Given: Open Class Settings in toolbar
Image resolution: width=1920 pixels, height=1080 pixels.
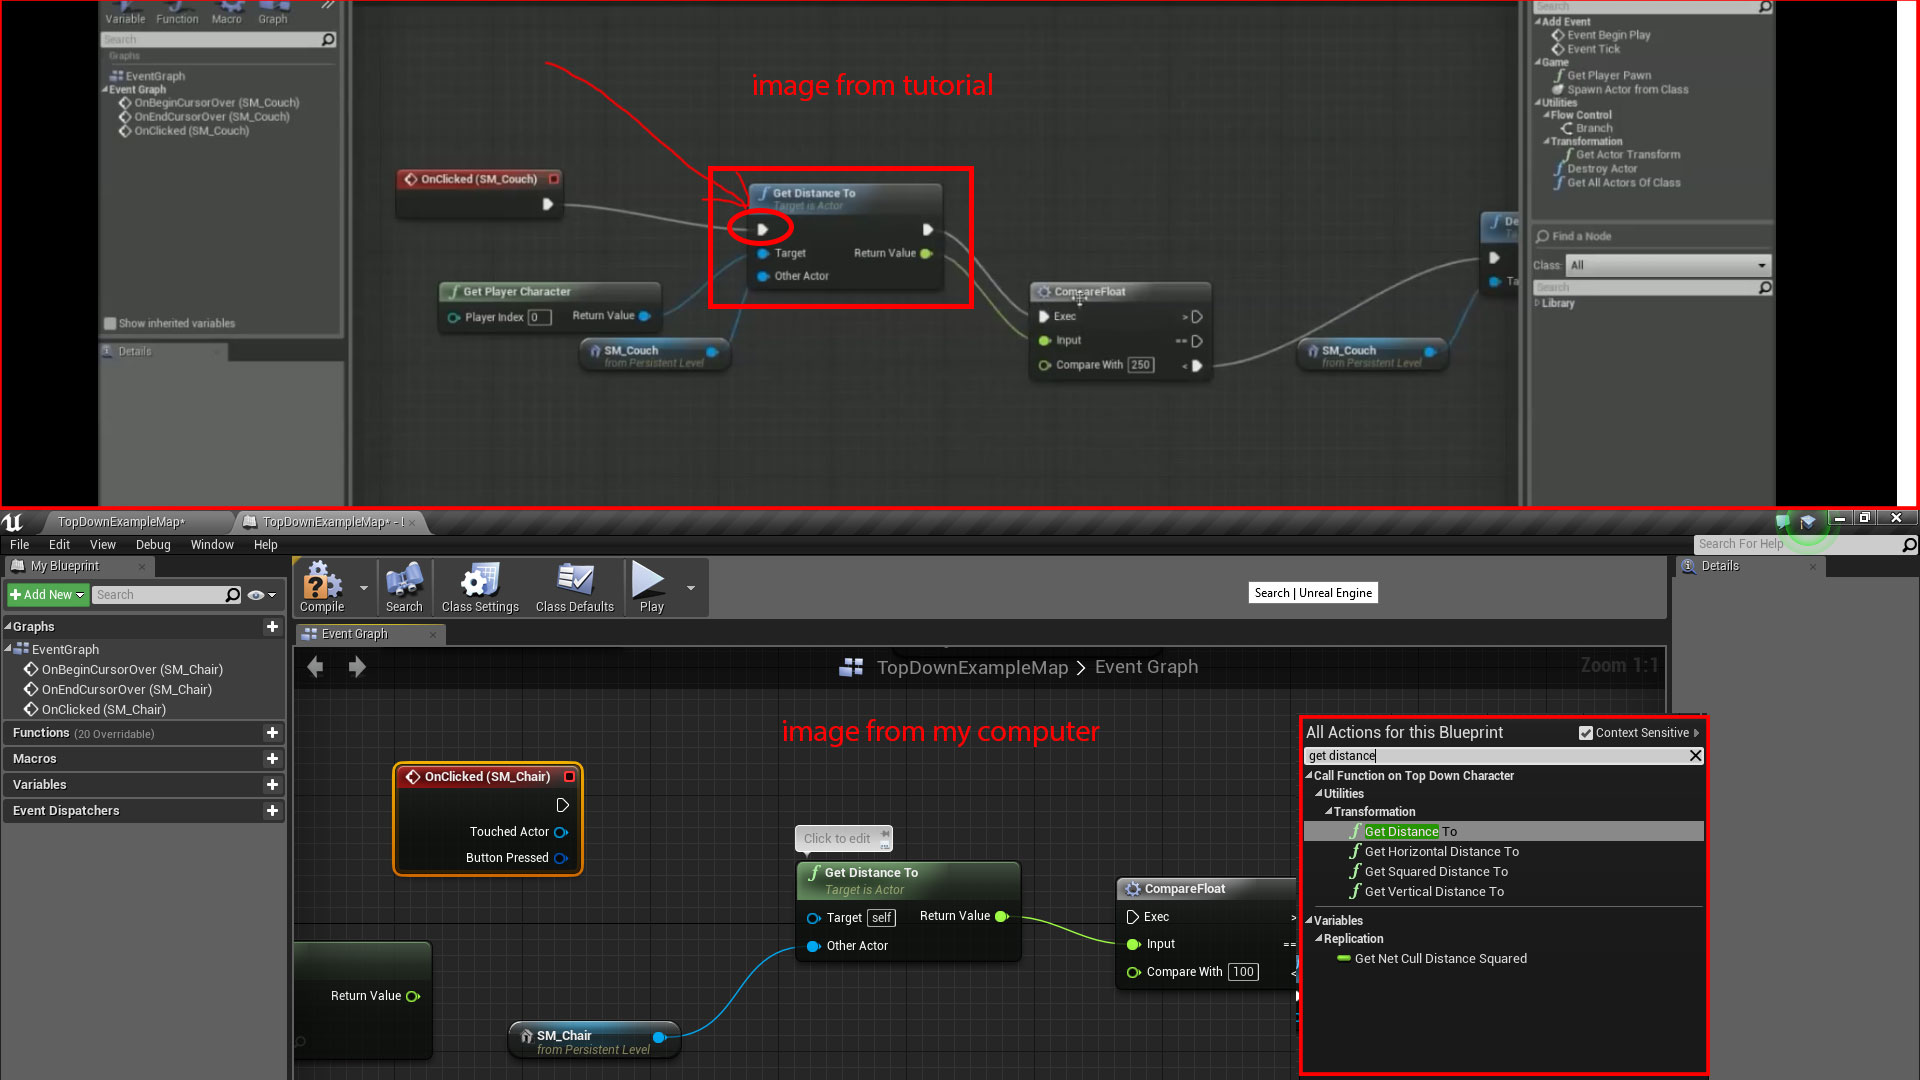Looking at the screenshot, I should click(x=480, y=587).
